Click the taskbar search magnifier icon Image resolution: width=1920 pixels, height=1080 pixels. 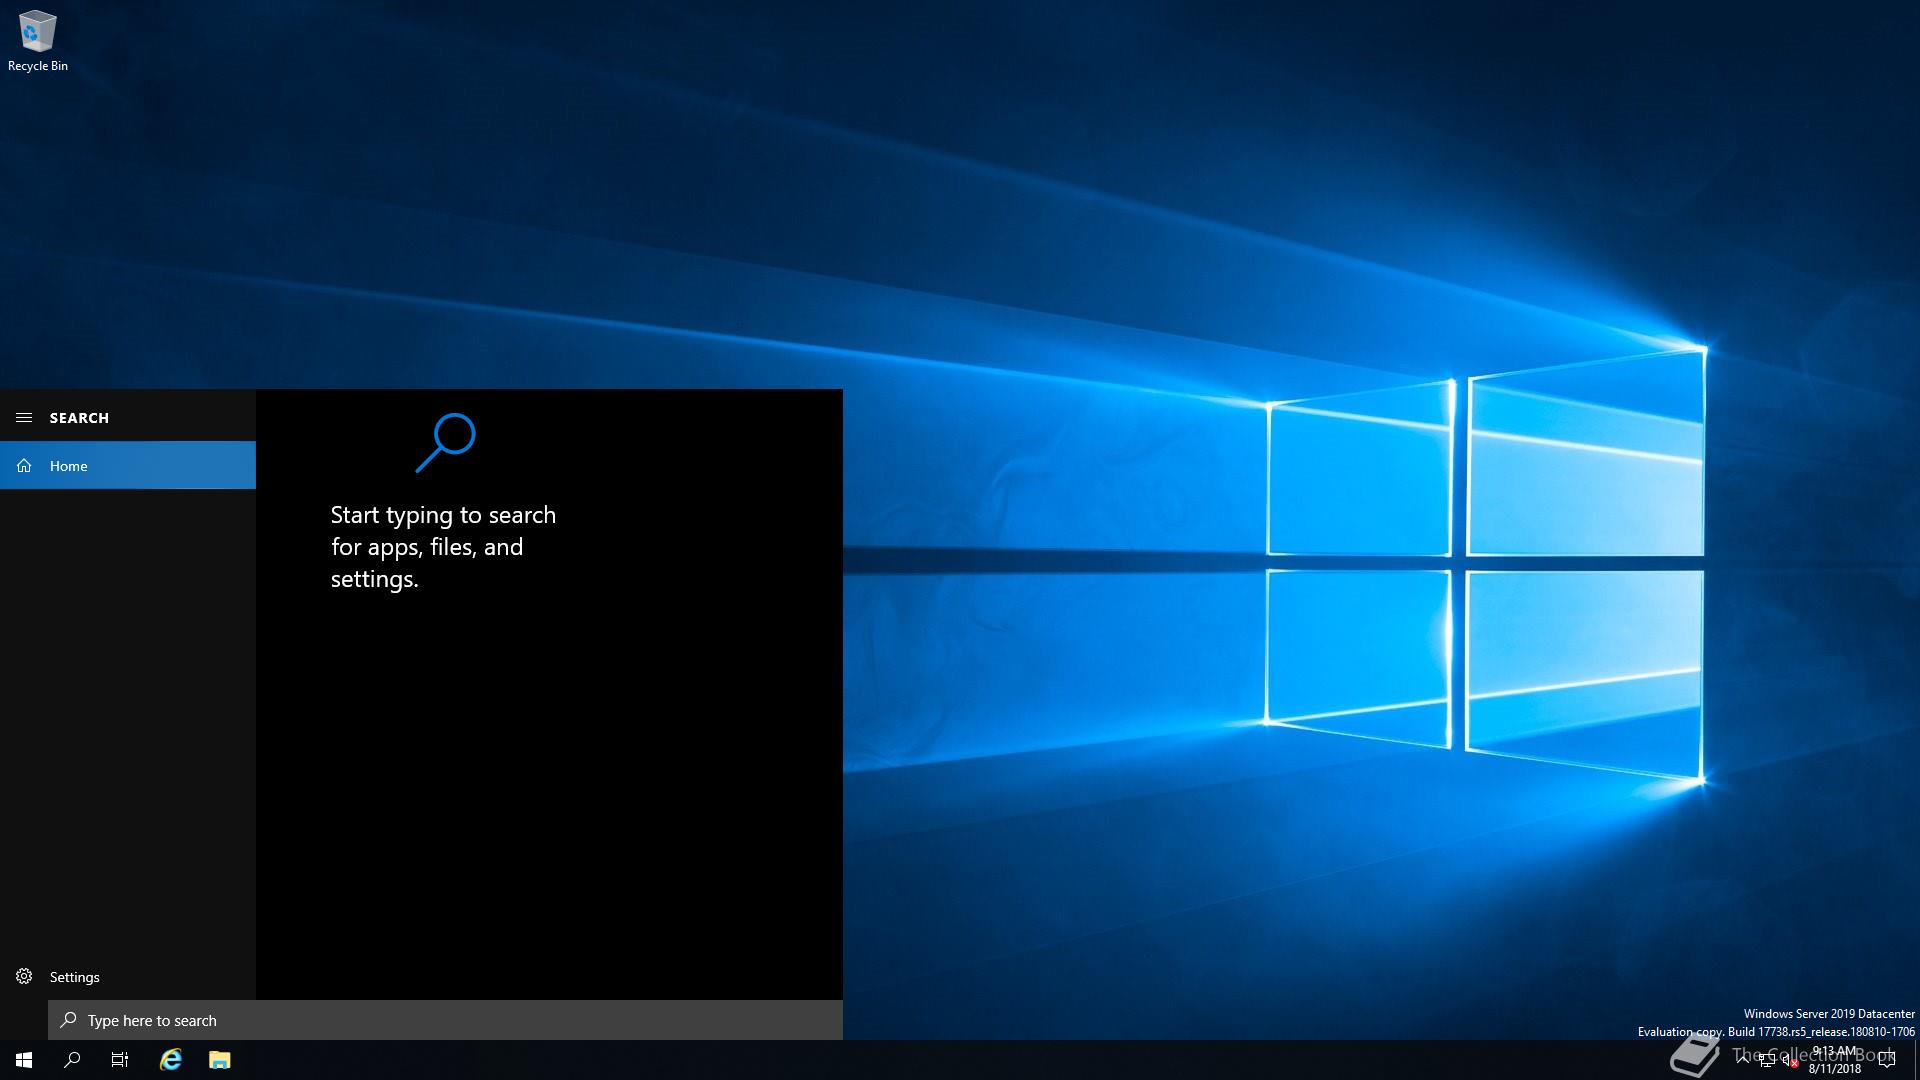click(72, 1060)
